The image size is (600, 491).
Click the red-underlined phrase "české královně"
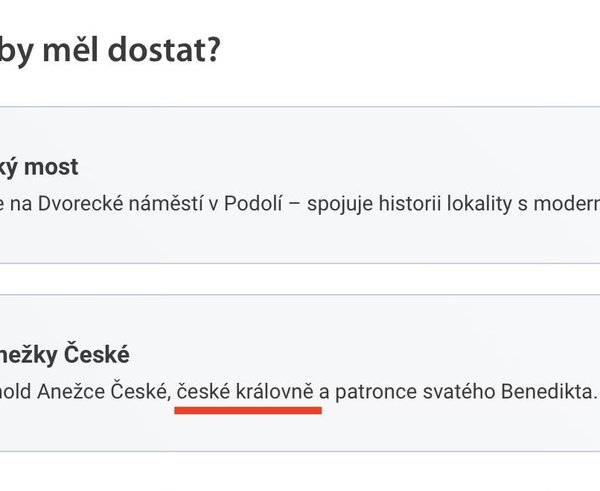tap(247, 393)
